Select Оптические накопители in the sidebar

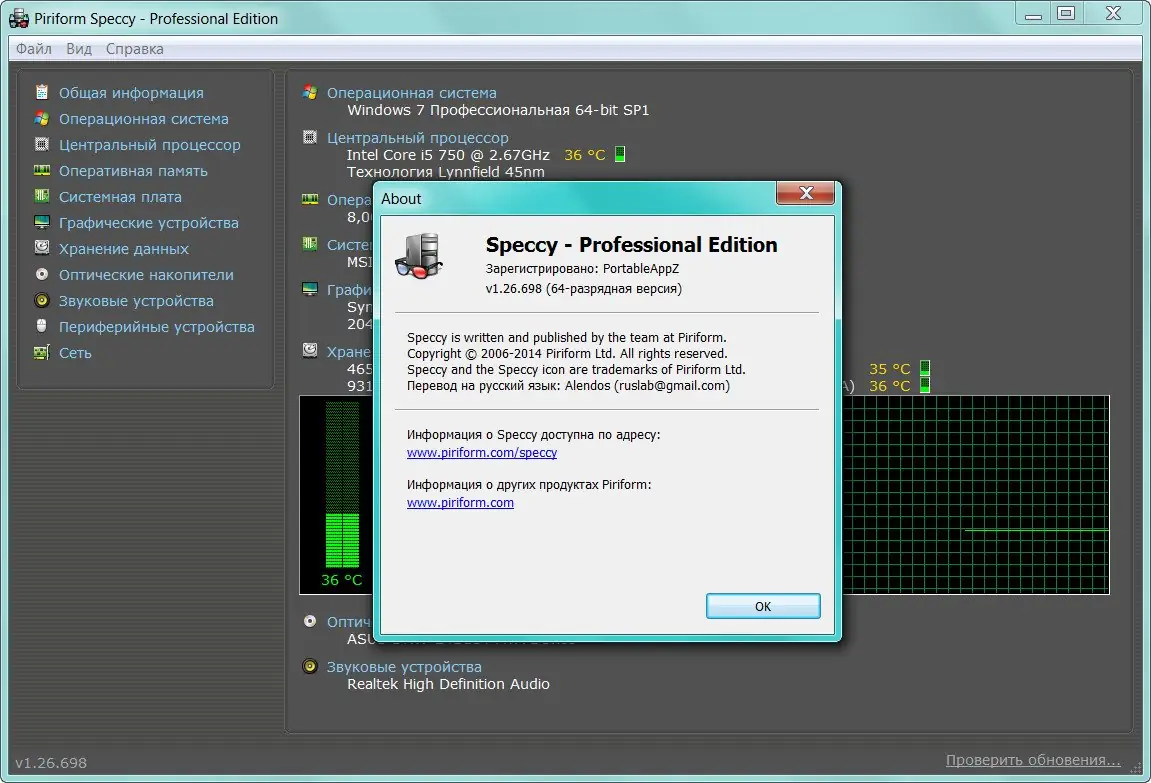click(146, 275)
